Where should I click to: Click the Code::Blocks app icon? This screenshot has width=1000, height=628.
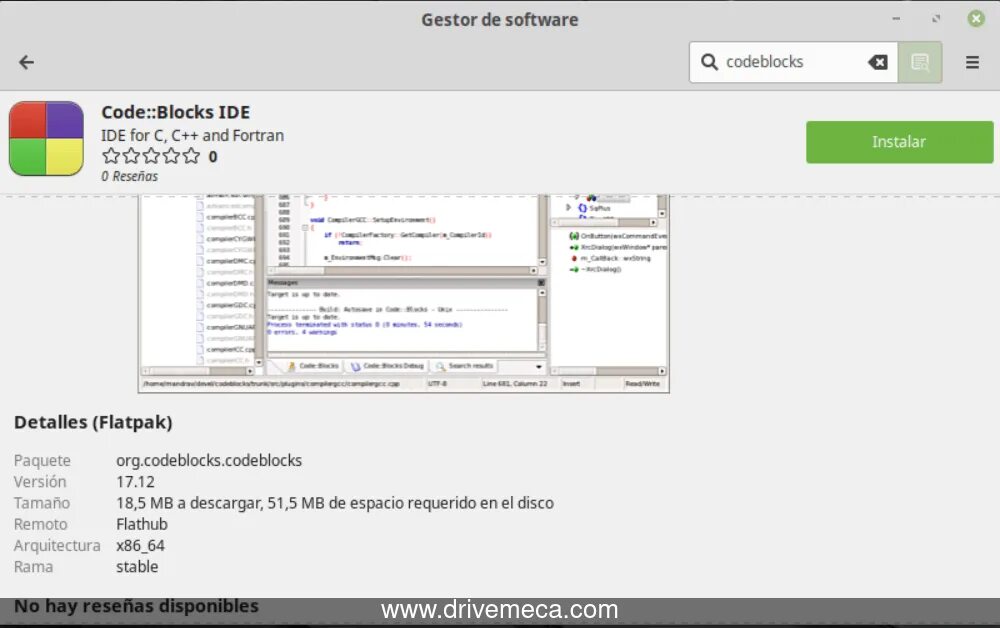[46, 138]
